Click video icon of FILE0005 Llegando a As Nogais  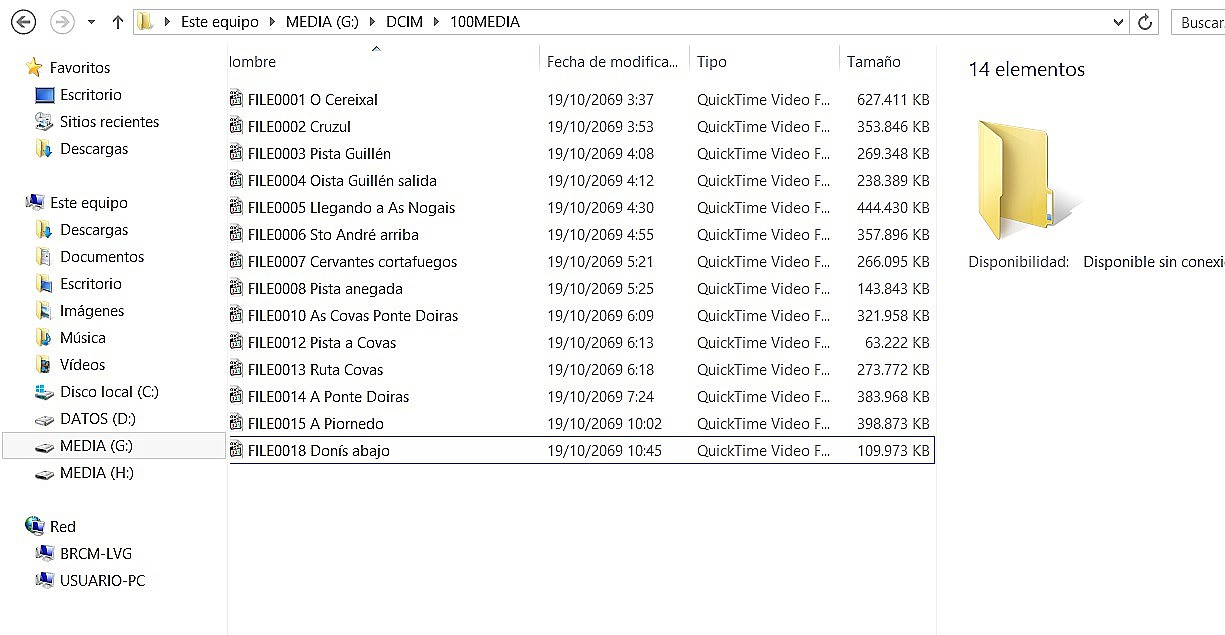click(237, 207)
